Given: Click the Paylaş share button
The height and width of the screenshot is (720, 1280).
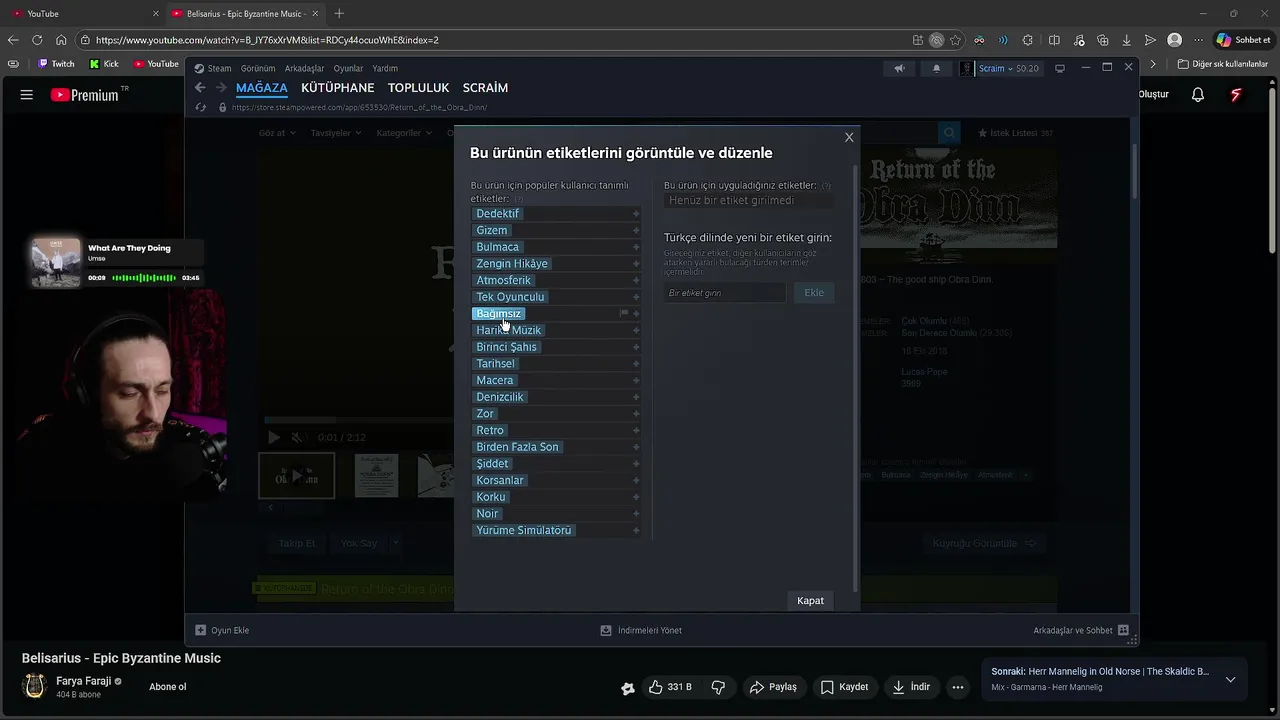Looking at the screenshot, I should [774, 687].
